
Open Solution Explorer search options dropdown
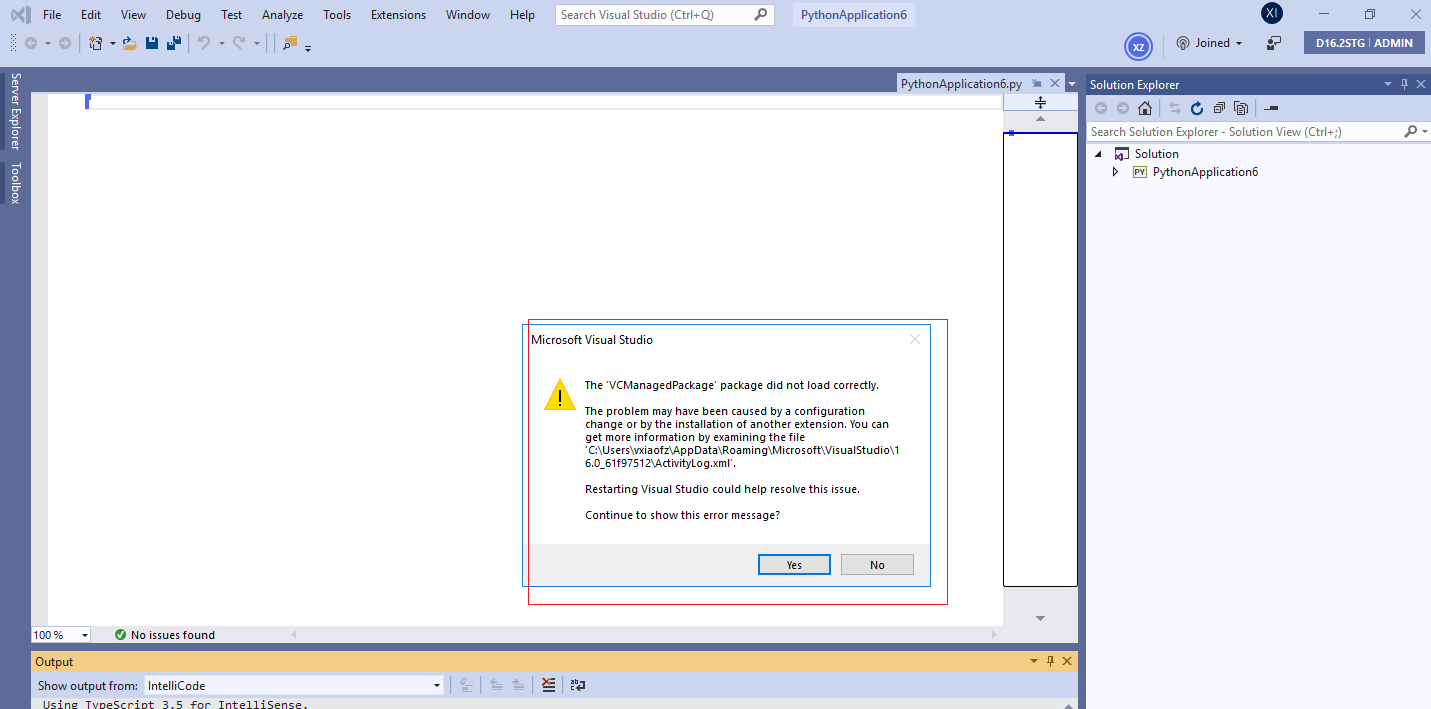[x=1423, y=132]
